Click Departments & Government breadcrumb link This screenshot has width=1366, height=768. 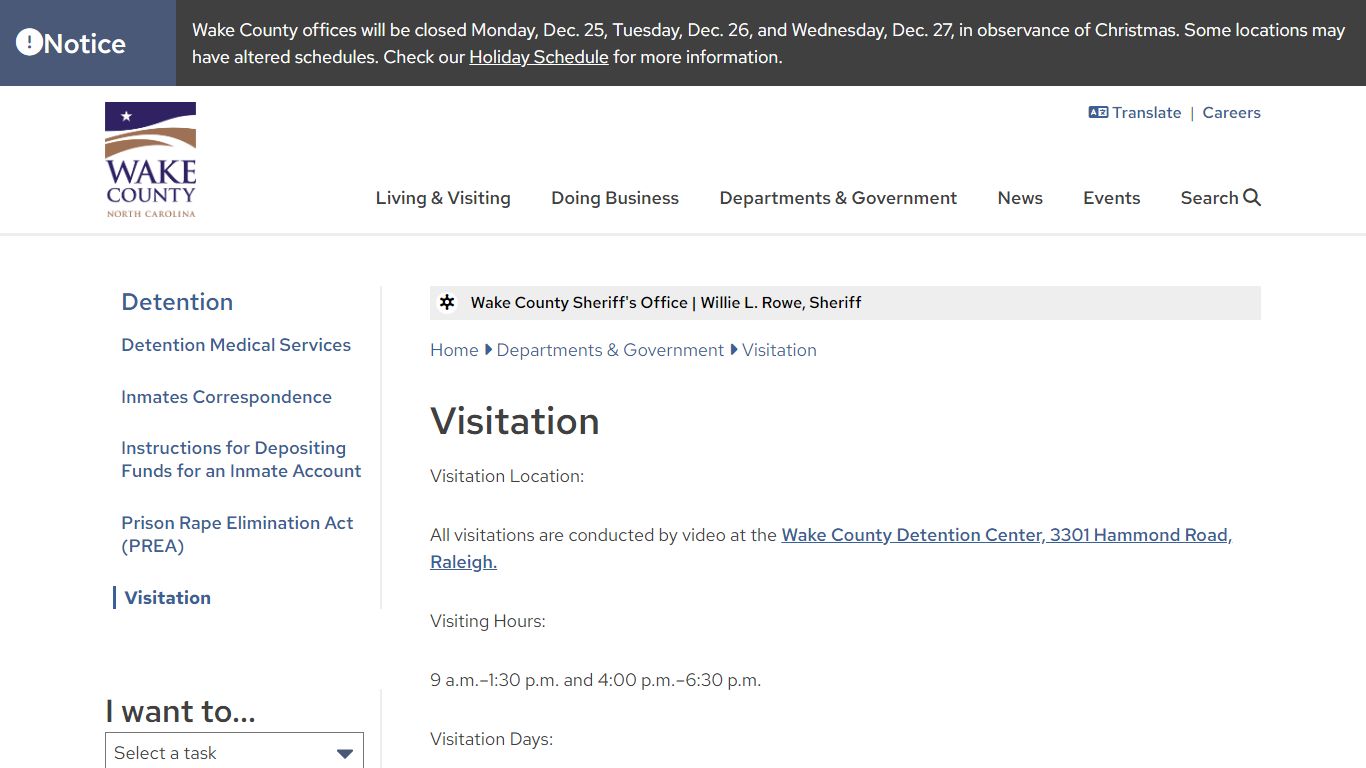[610, 350]
